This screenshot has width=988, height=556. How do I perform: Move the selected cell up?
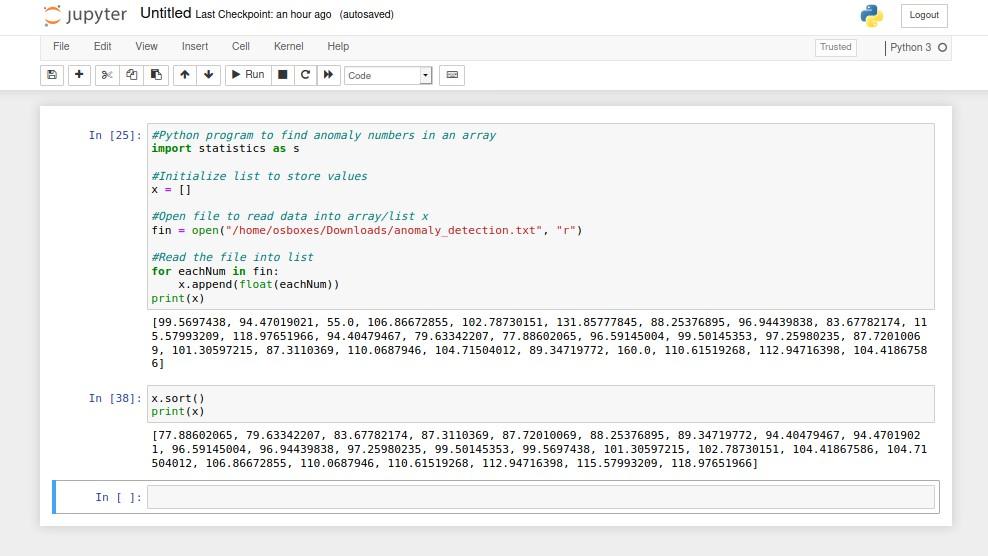click(x=185, y=75)
